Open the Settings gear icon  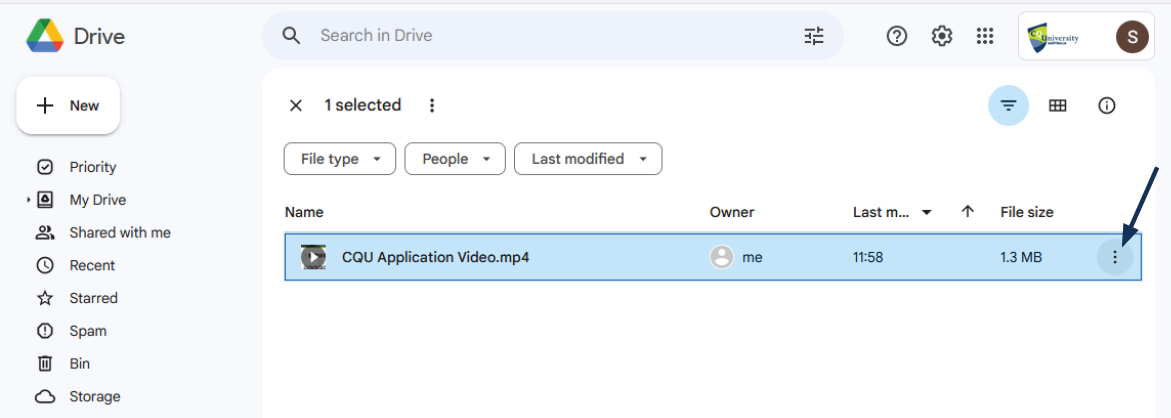[941, 36]
